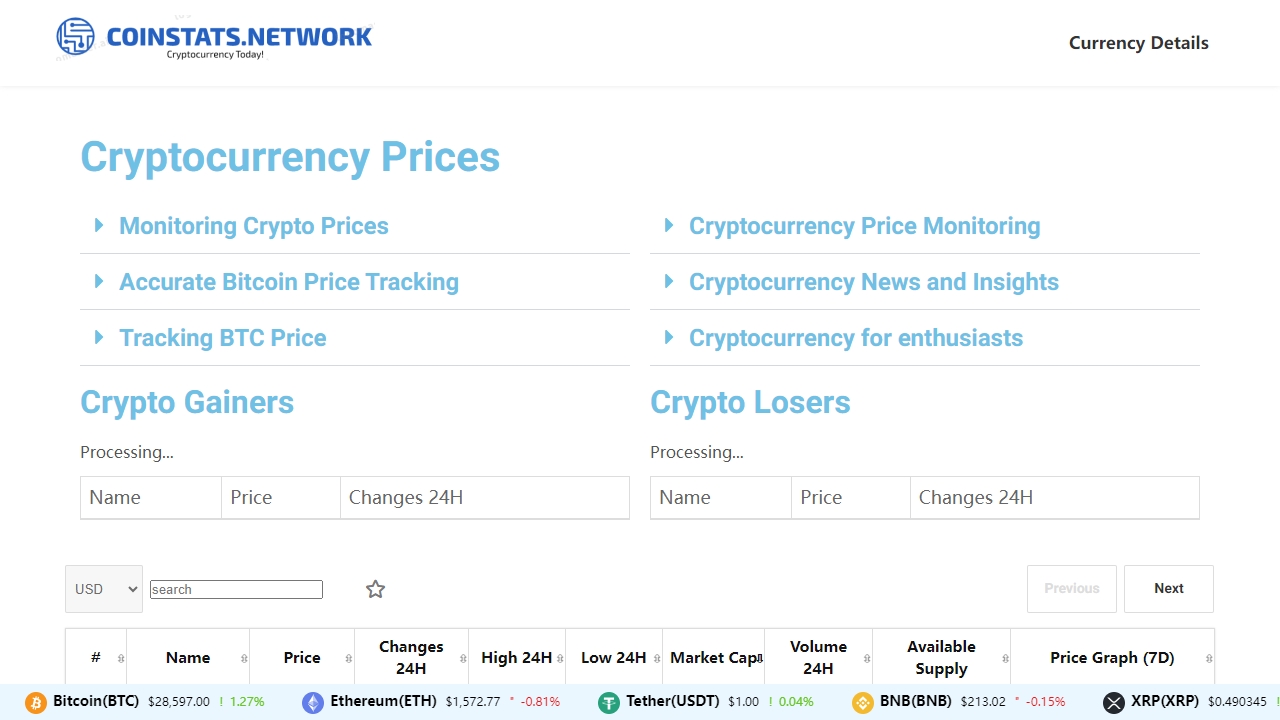
Task: Toggle sorting on the Changes 24H column
Action: 461,658
